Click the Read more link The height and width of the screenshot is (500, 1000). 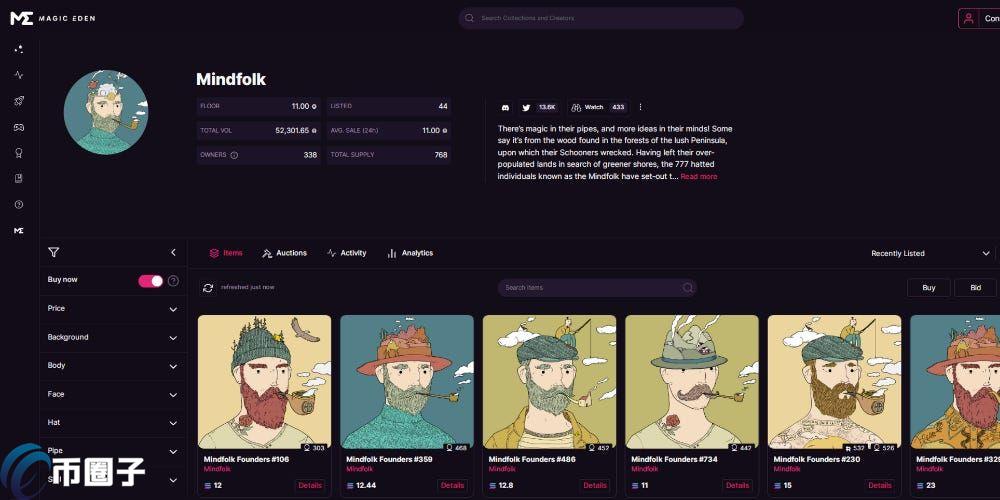point(698,177)
